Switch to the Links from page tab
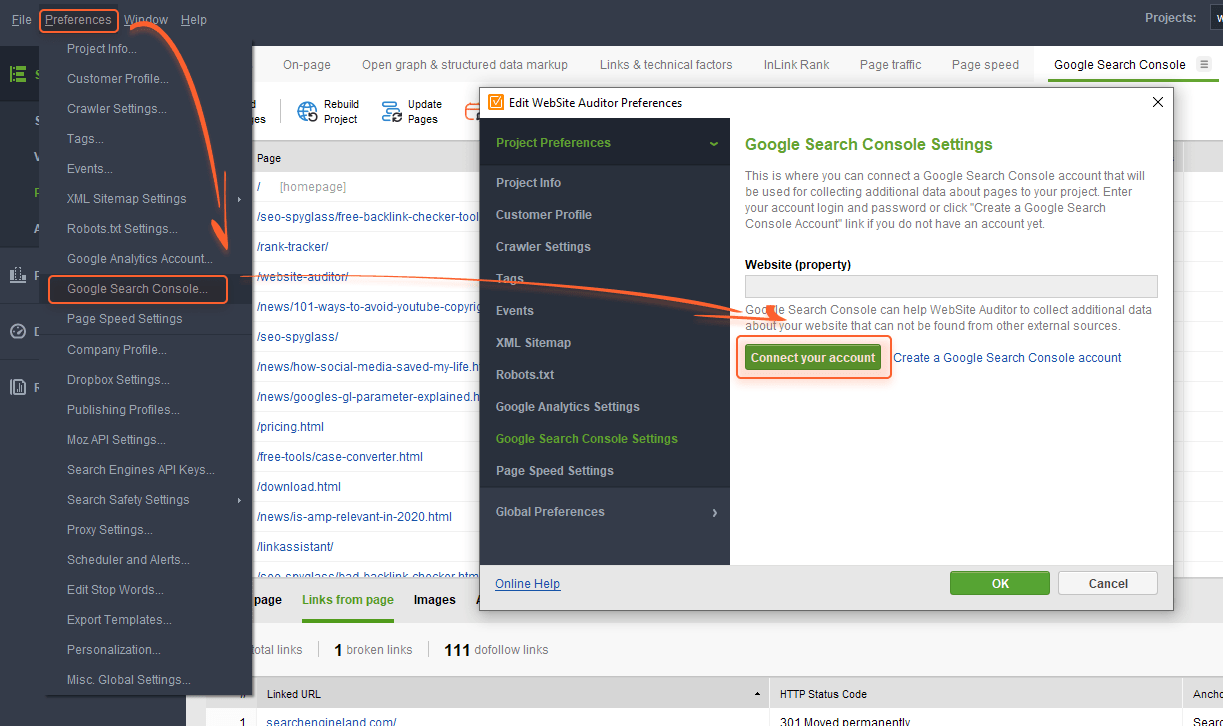1223x726 pixels. [x=348, y=600]
